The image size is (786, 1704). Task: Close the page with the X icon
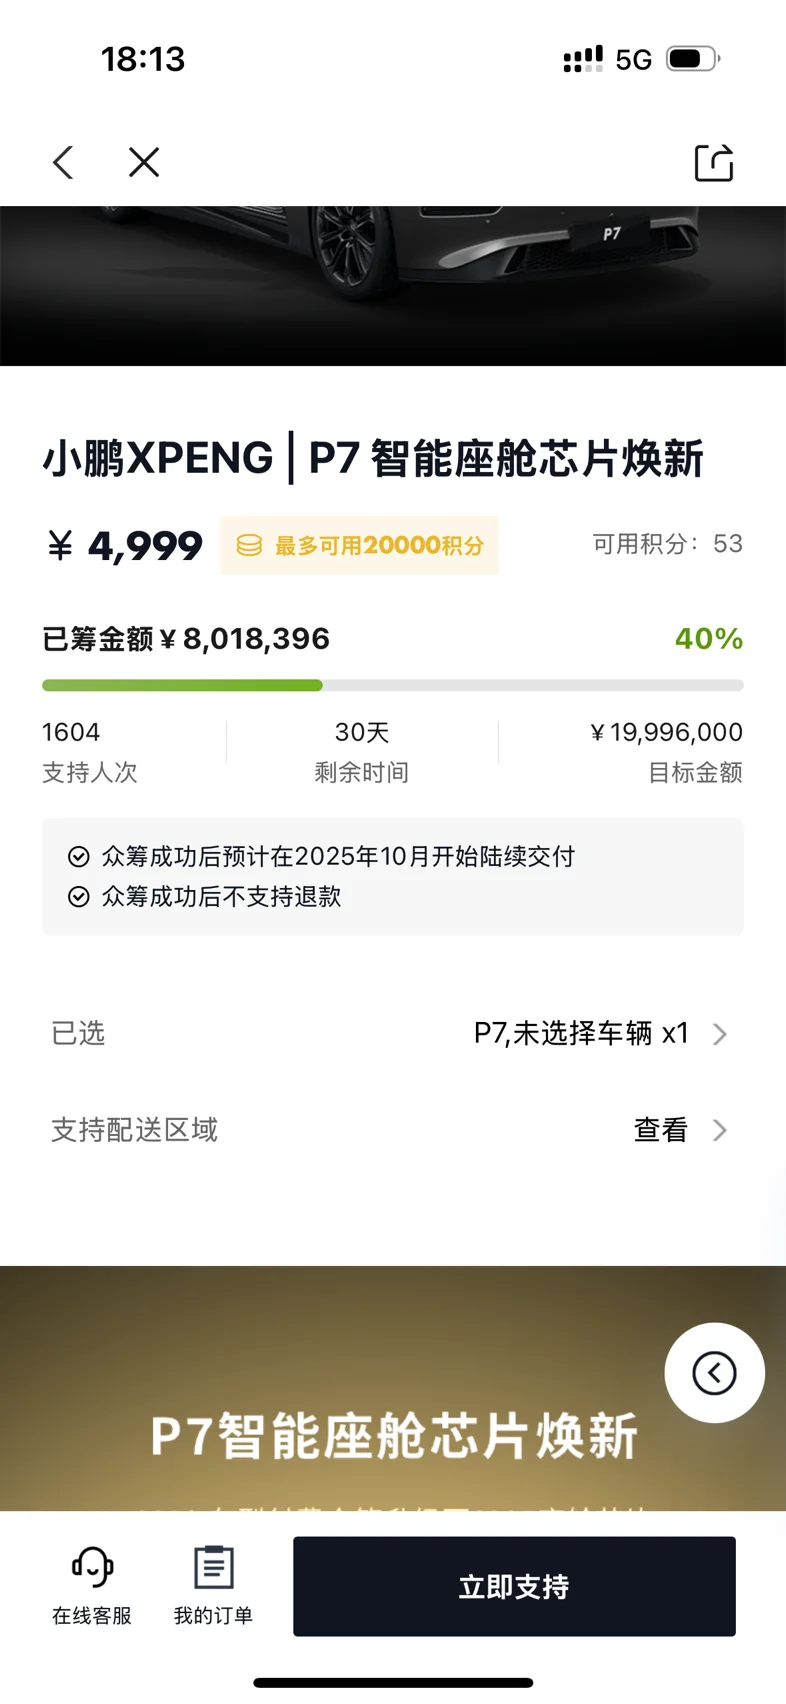[144, 162]
